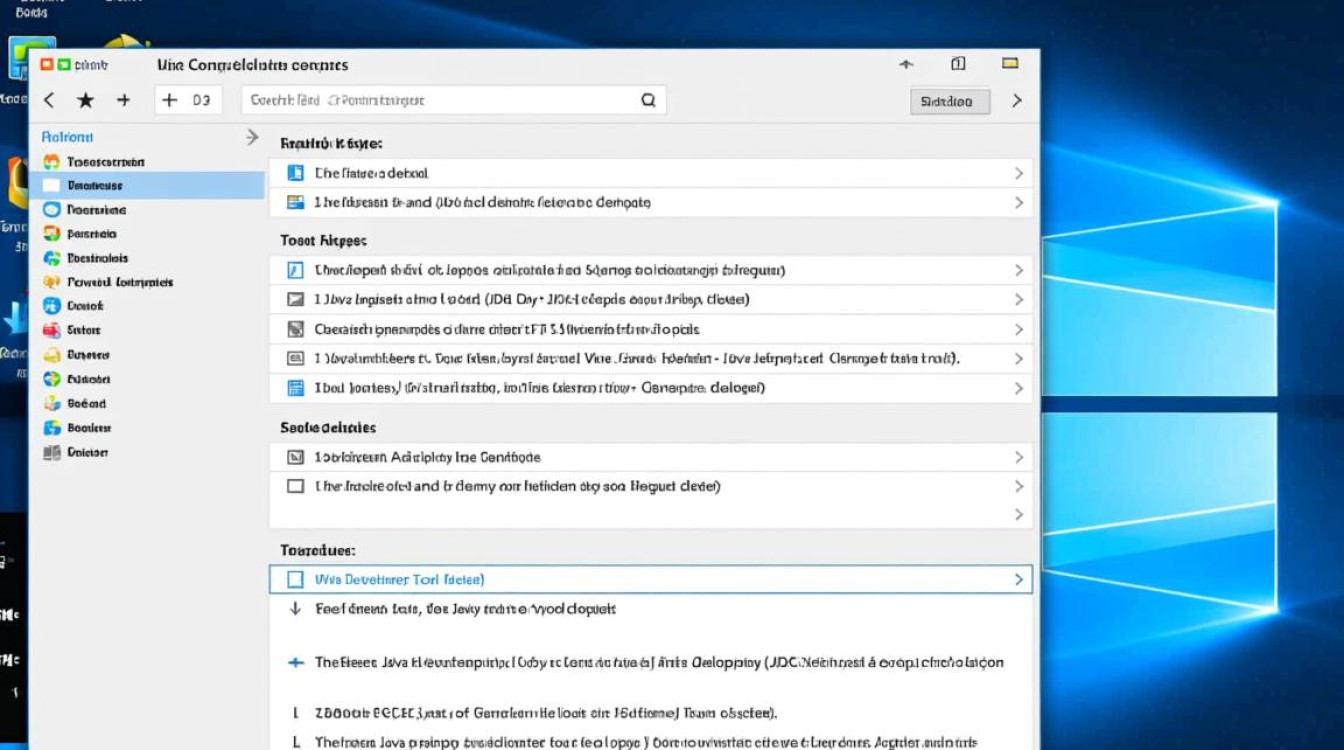Click the gray icon of the last sidebar item
The image size is (1344, 750).
pyautogui.click(x=52, y=453)
